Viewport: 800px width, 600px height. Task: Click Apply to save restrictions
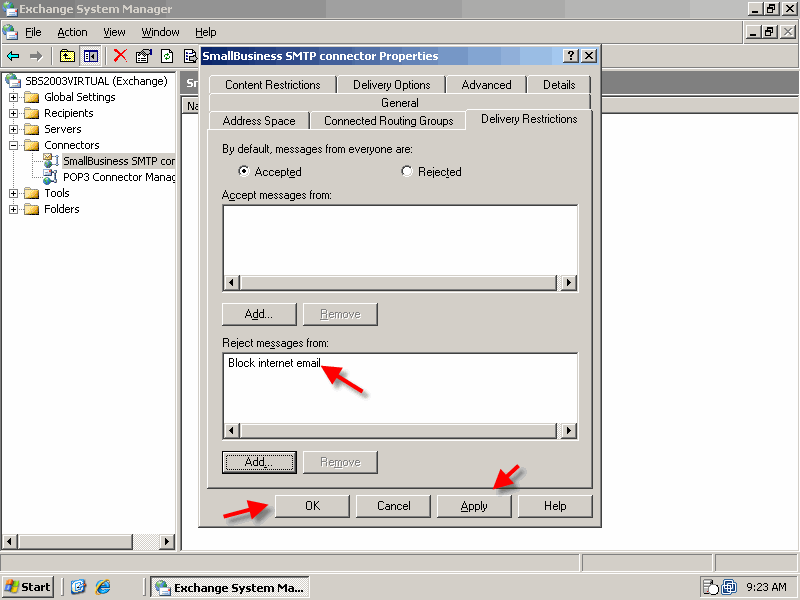474,506
